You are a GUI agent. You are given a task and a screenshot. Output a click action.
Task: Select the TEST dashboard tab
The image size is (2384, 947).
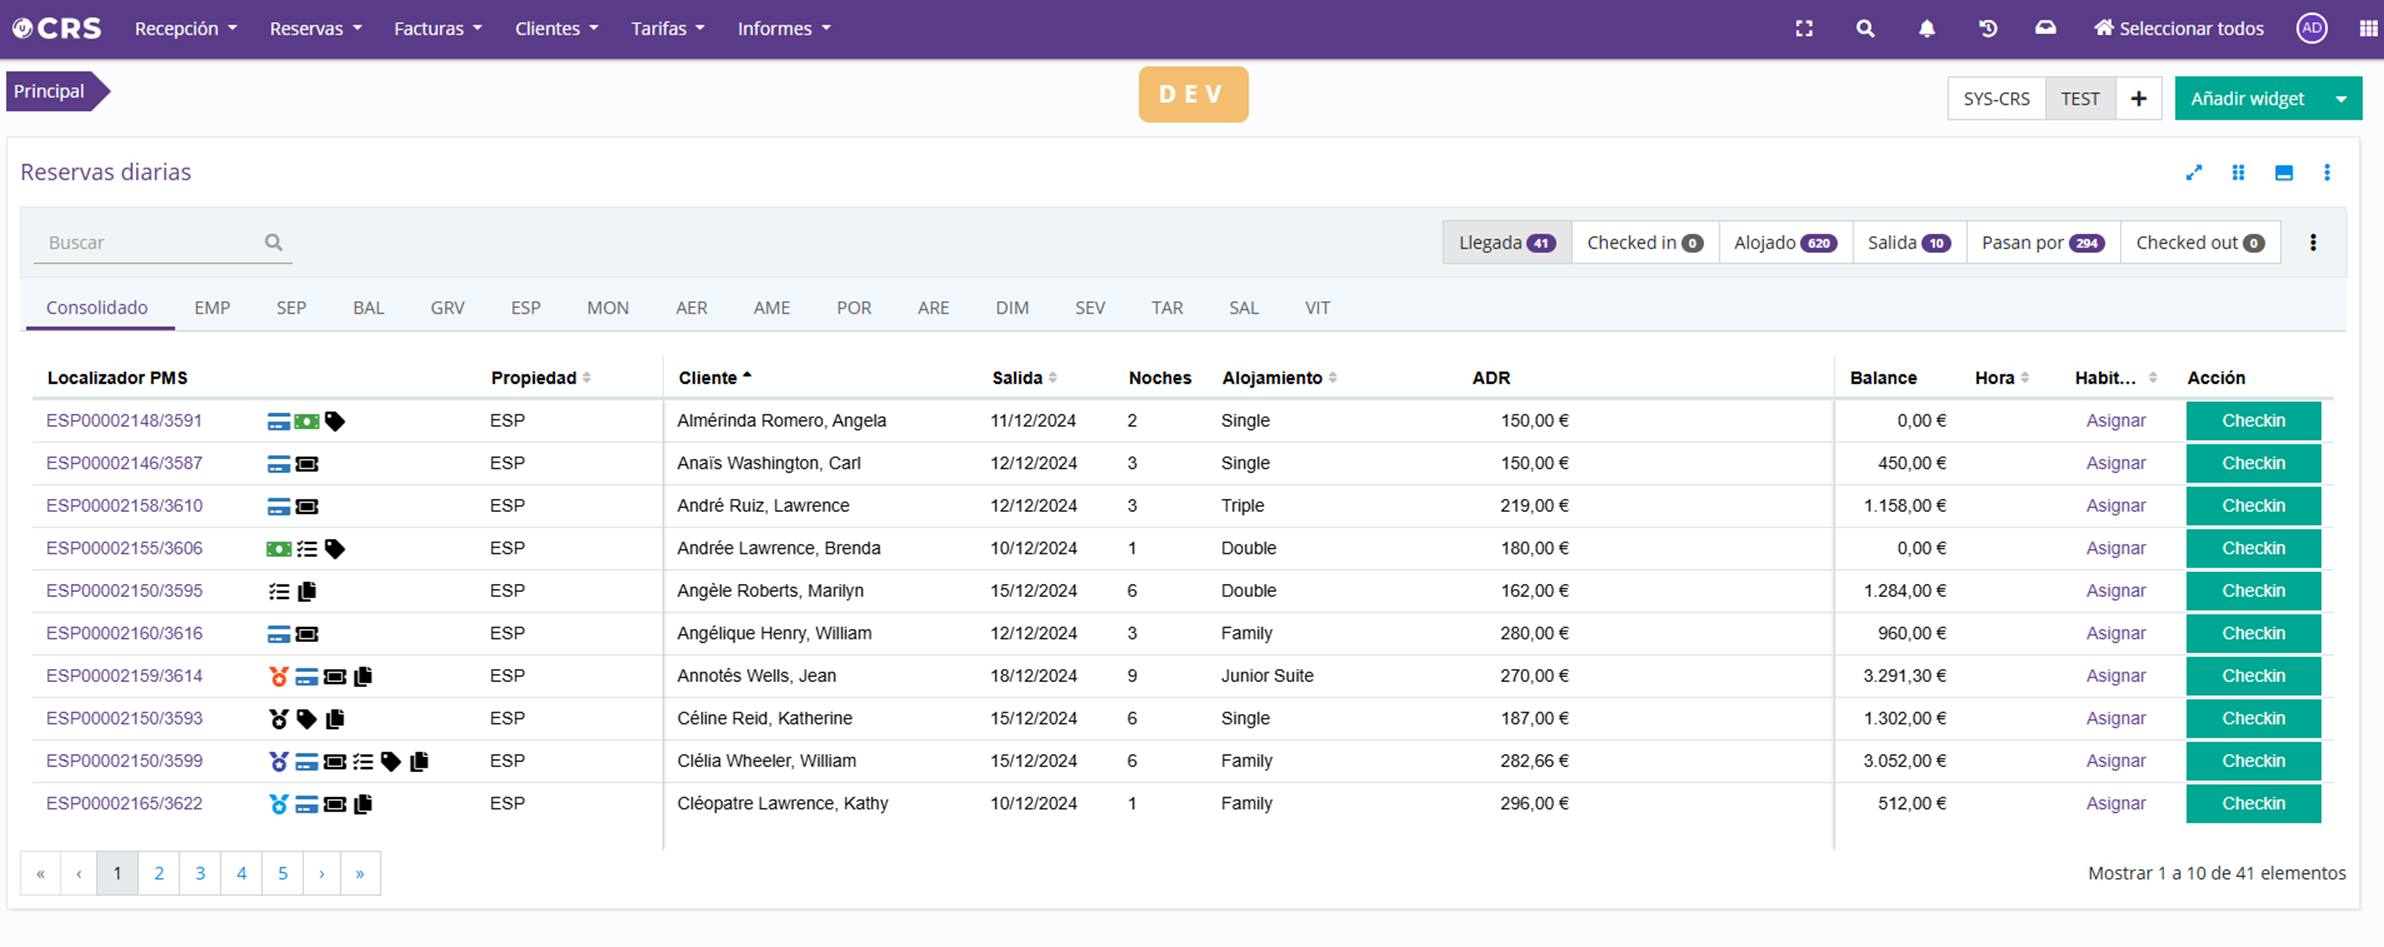click(x=2080, y=99)
